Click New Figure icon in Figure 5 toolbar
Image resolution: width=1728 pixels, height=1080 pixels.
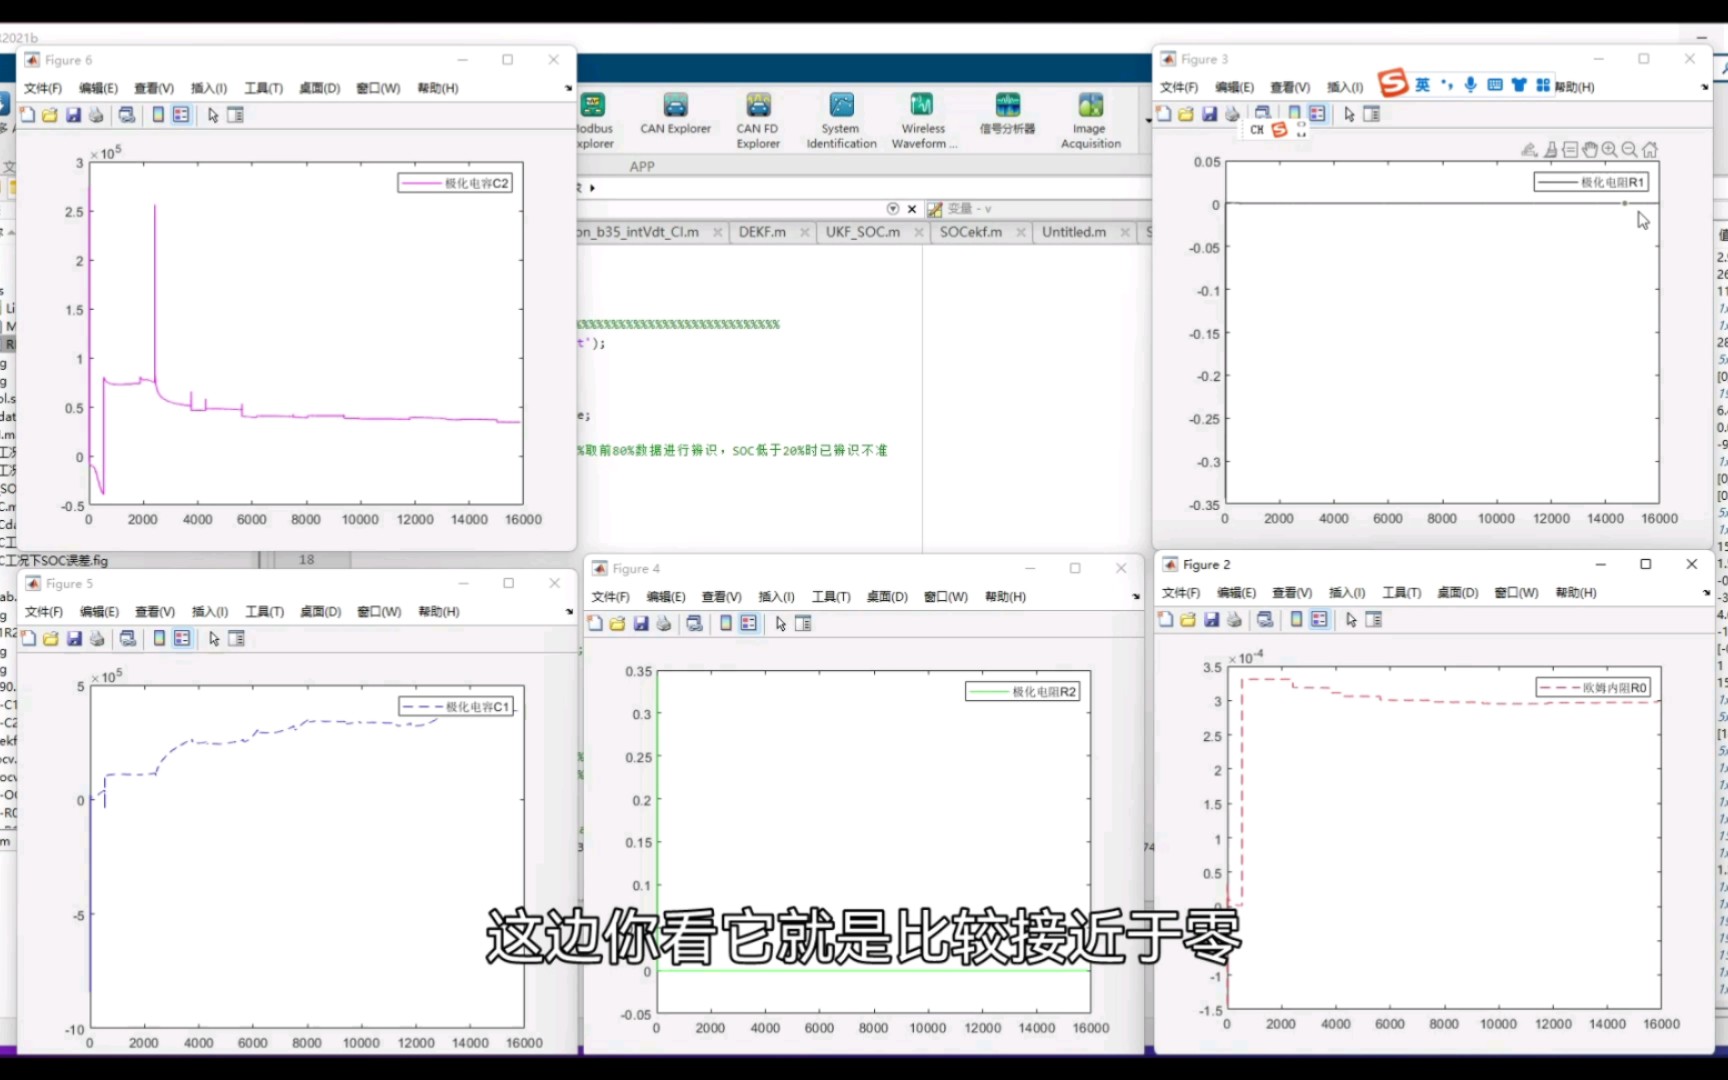tap(29, 638)
